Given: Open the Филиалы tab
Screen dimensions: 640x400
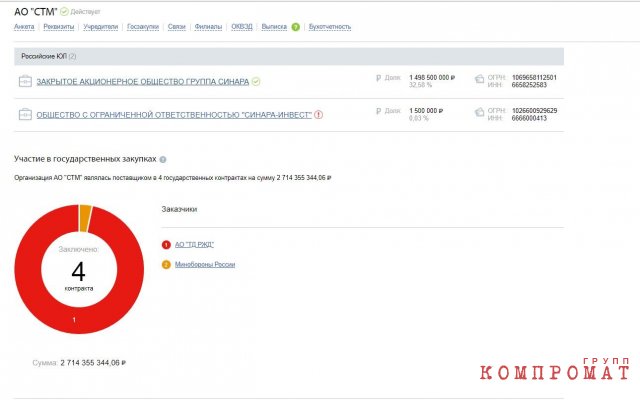Looking at the screenshot, I should [x=208, y=27].
